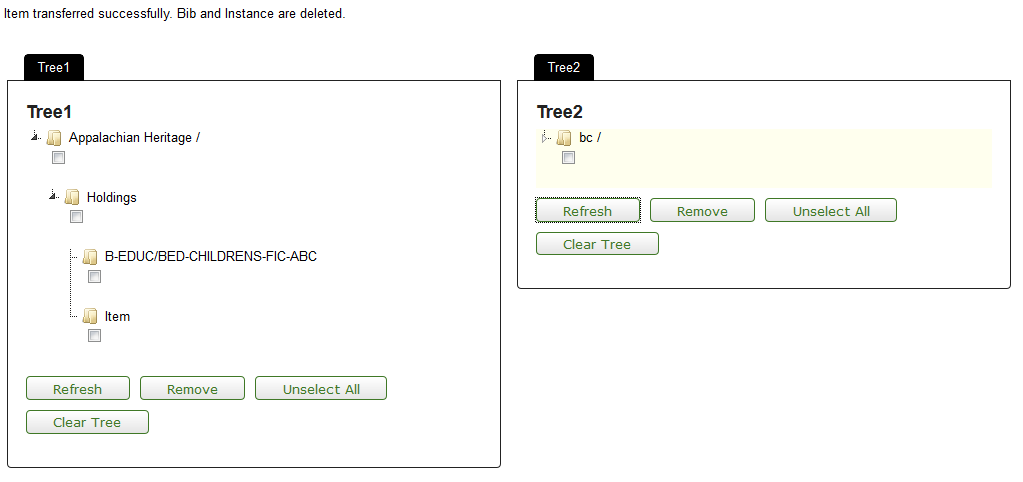Click Remove button in Tree2
1023x482 pixels.
pos(702,210)
